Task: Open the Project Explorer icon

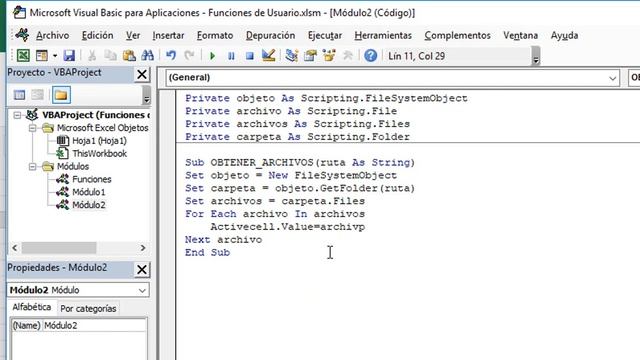Action: pos(291,56)
